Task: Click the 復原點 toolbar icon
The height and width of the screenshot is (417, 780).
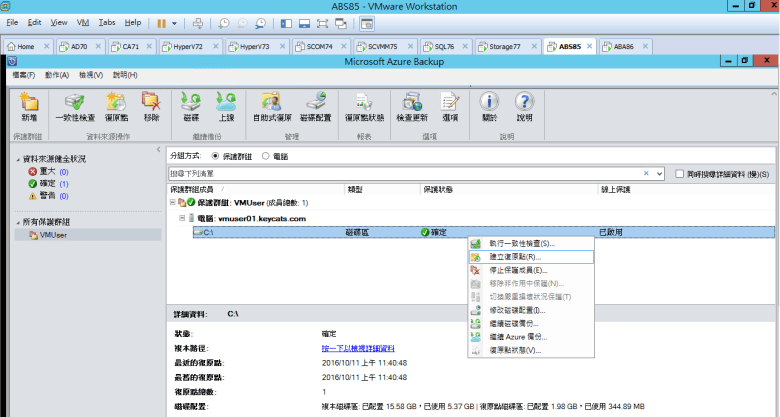Action: (116, 105)
